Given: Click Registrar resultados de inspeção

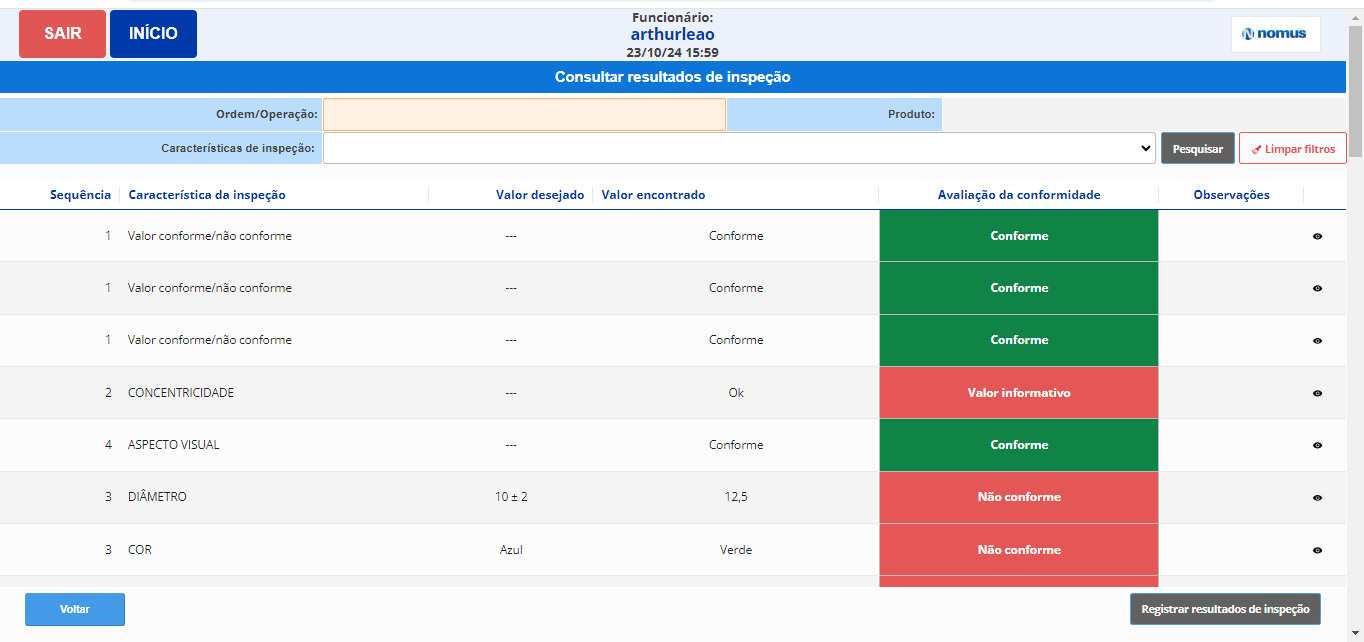Looking at the screenshot, I should point(1225,609).
